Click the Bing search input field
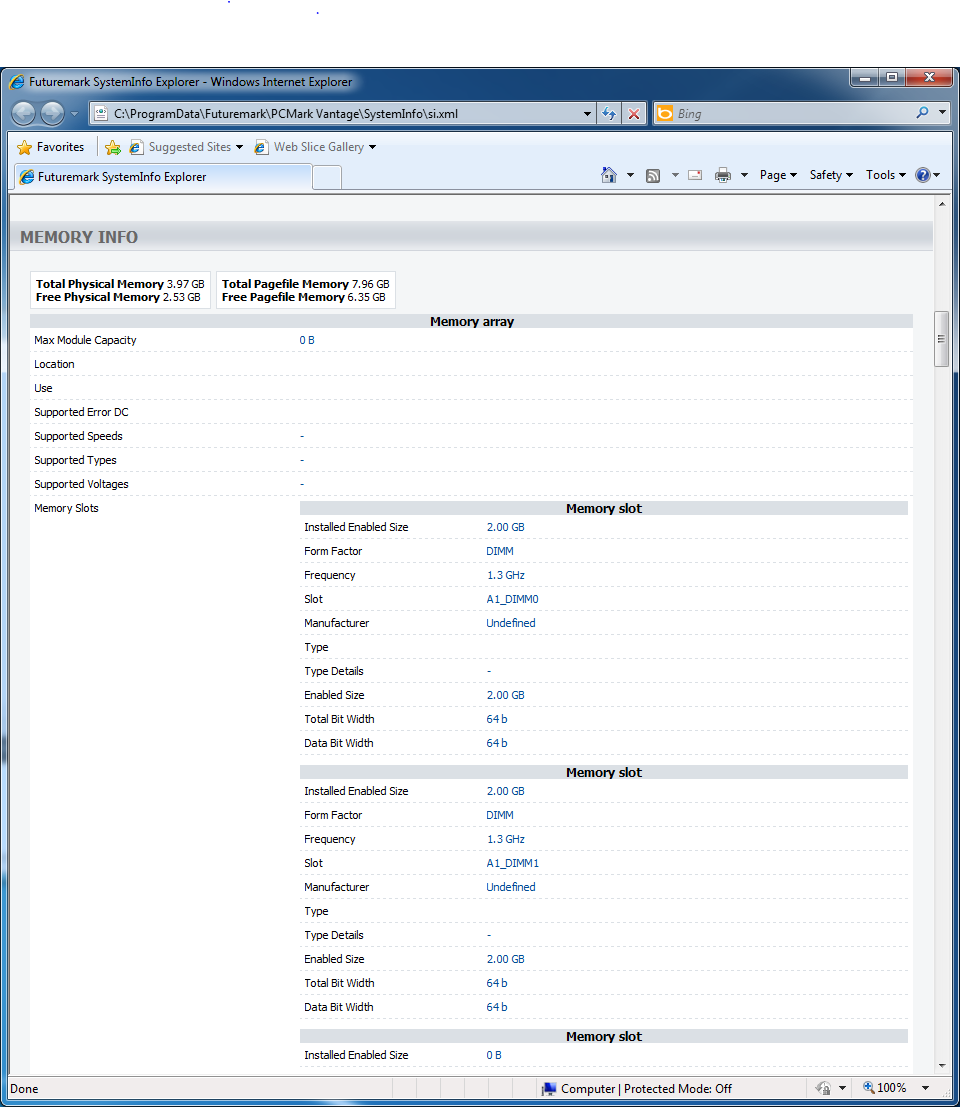 tap(790, 114)
